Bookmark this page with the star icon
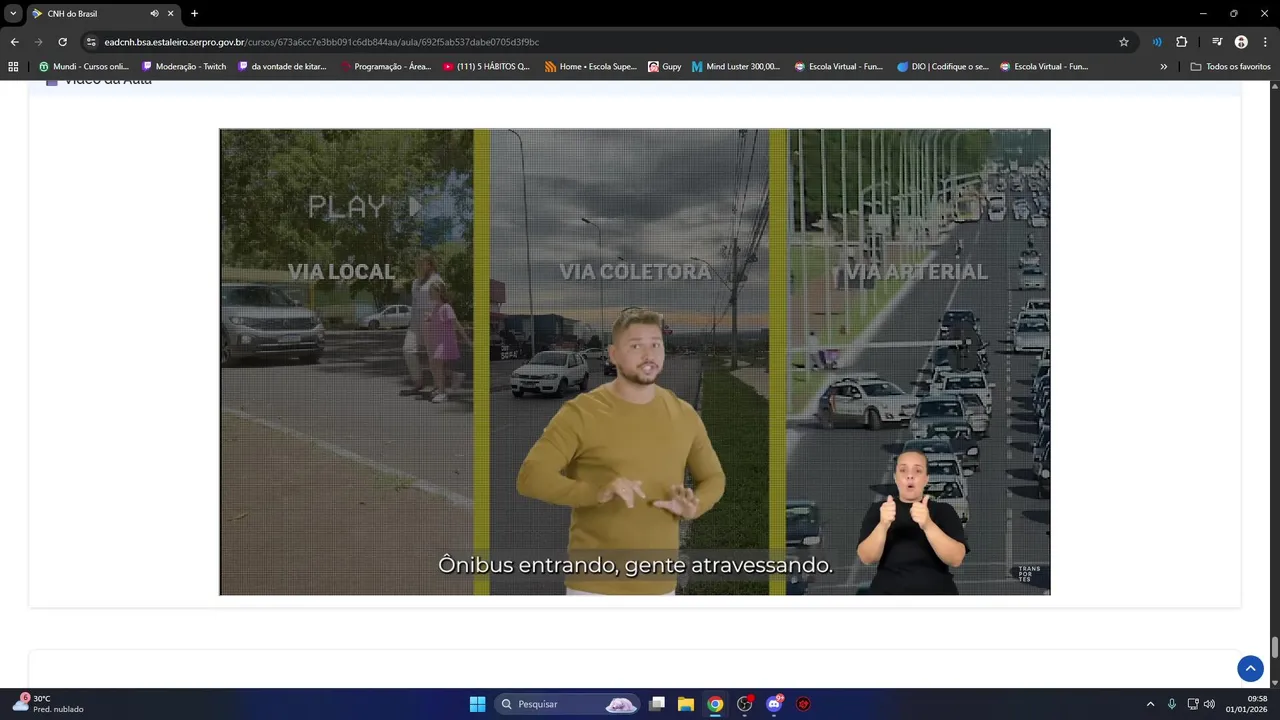The width and height of the screenshot is (1280, 720). pyautogui.click(x=1124, y=42)
